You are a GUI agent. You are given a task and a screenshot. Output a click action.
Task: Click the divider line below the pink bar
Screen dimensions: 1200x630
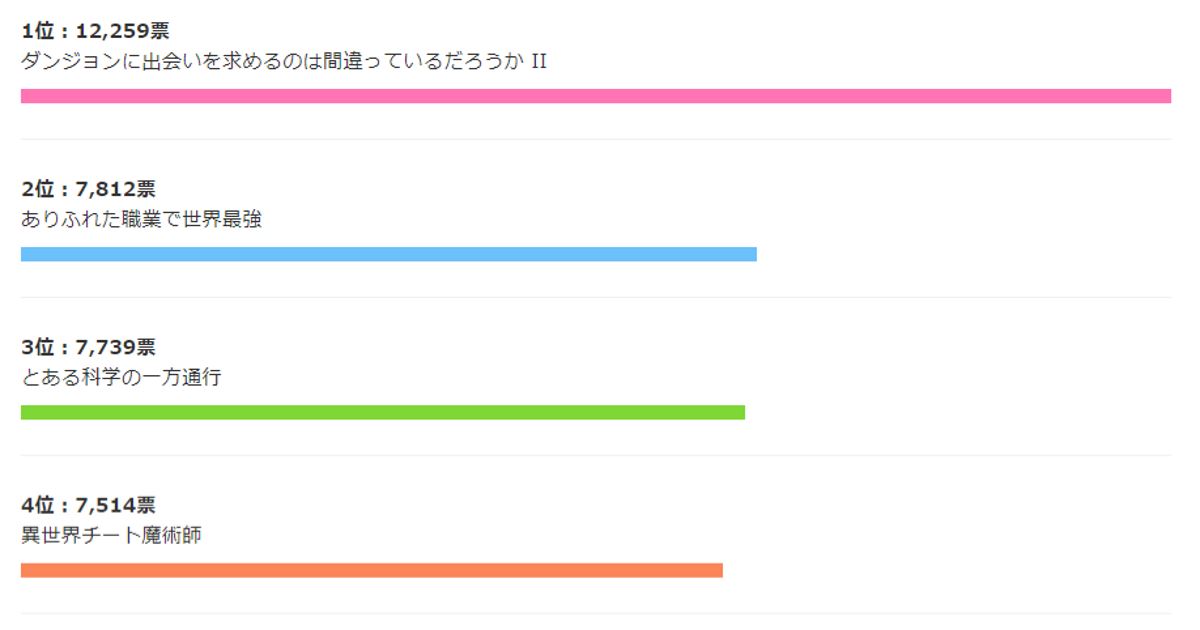coord(595,139)
